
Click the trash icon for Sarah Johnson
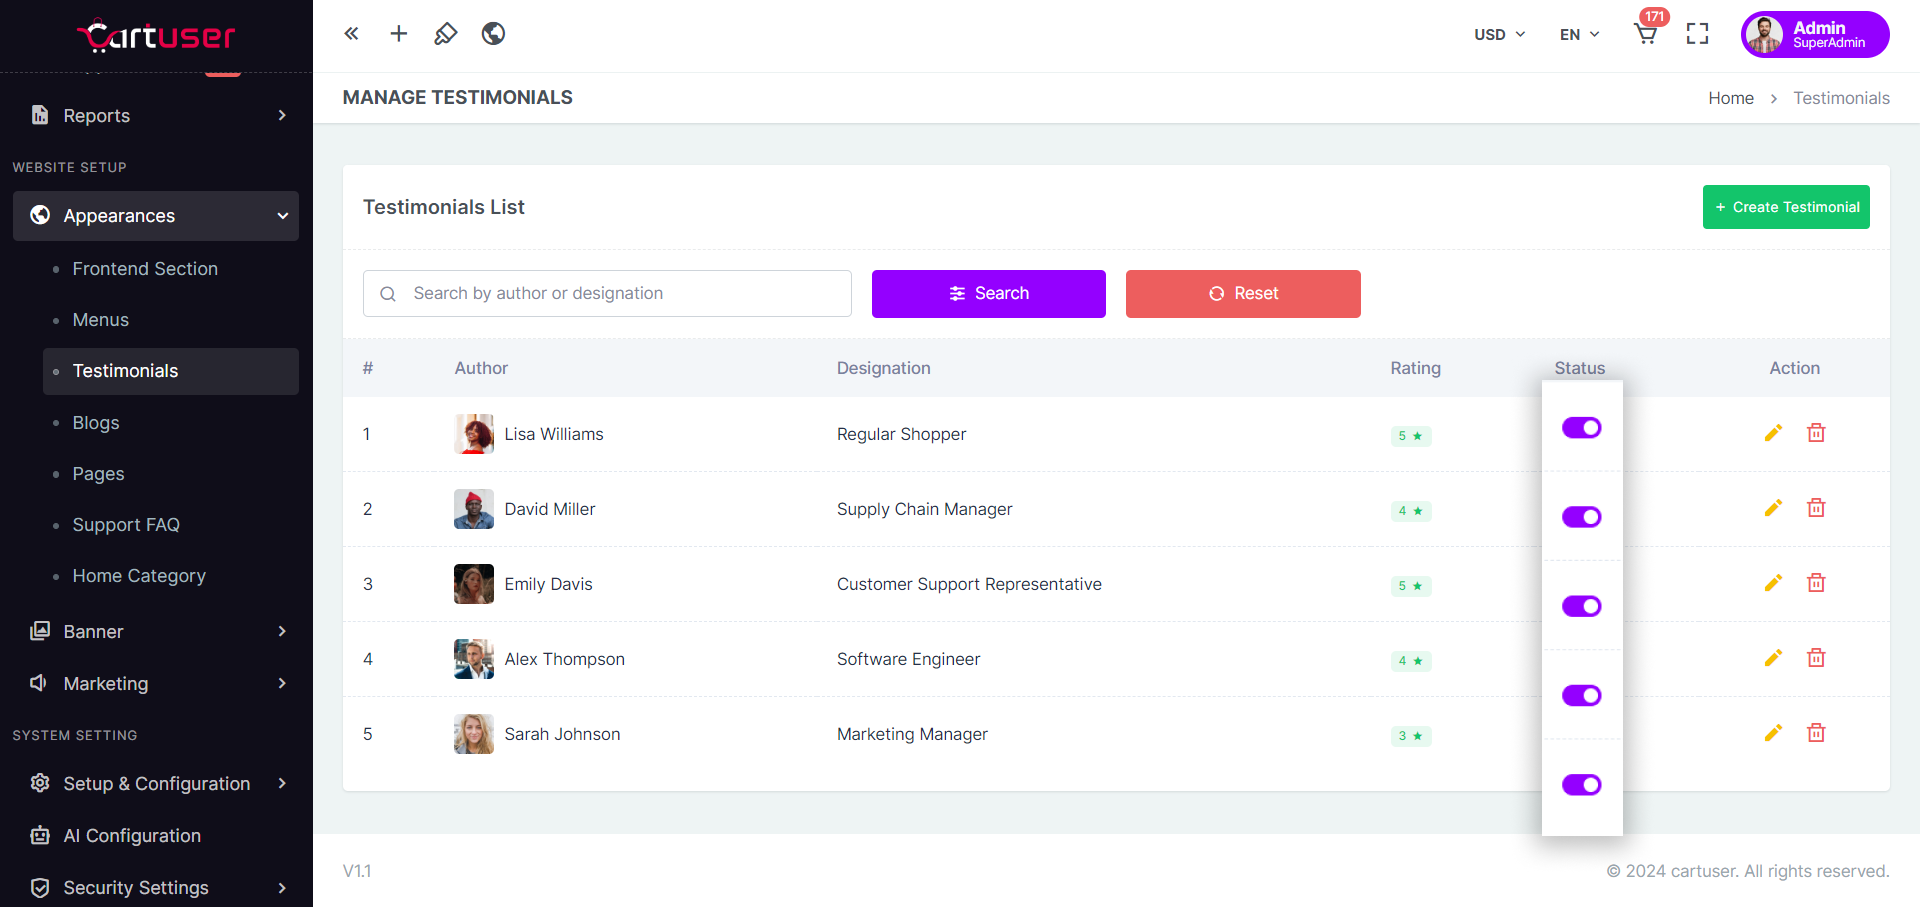[x=1816, y=733]
